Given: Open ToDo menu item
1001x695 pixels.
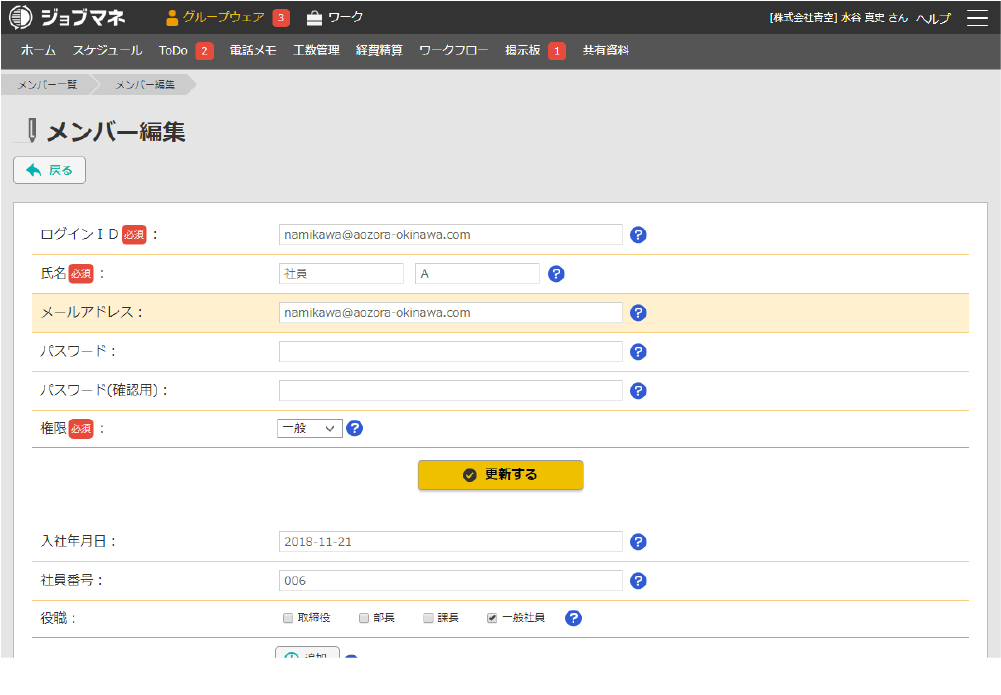Looking at the screenshot, I should pyautogui.click(x=173, y=50).
